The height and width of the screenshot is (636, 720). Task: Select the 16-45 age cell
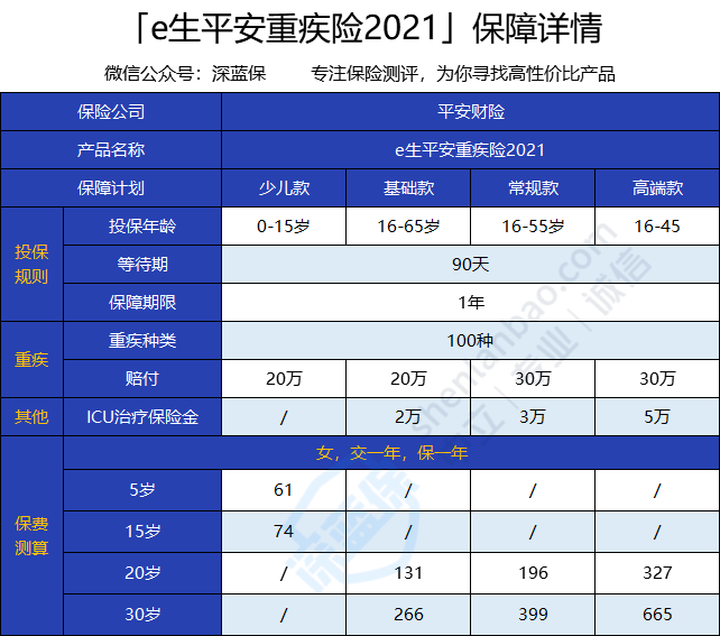pyautogui.click(x=657, y=226)
